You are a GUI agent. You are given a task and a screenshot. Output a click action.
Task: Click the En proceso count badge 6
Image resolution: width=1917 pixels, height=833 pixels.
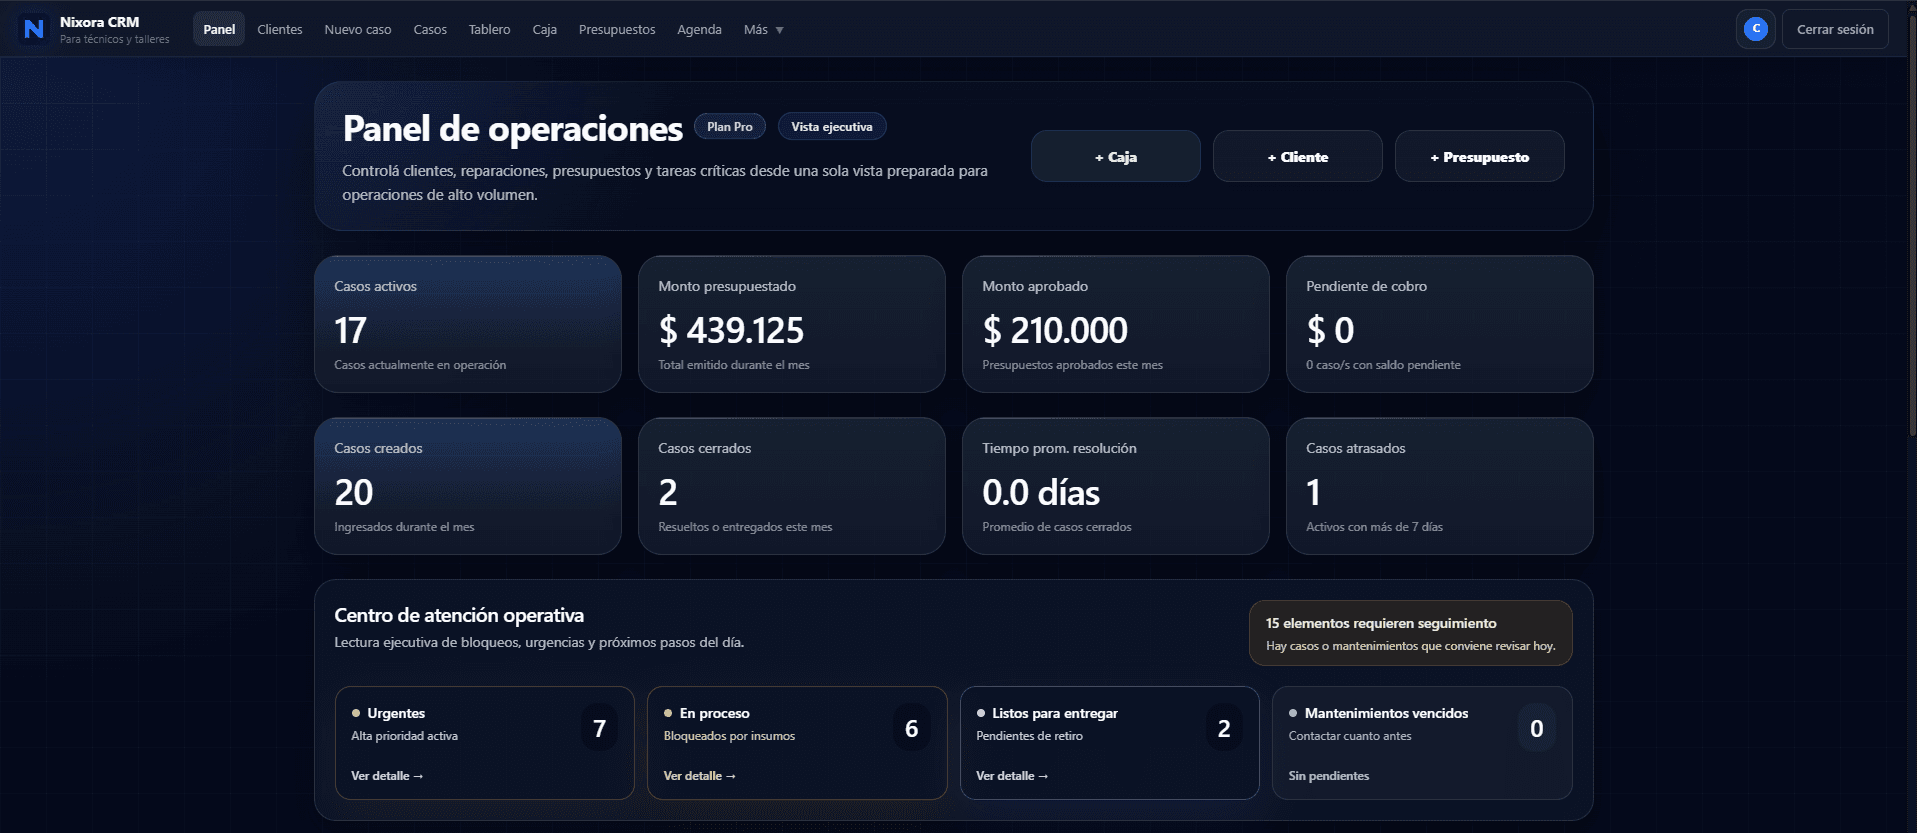pyautogui.click(x=911, y=728)
